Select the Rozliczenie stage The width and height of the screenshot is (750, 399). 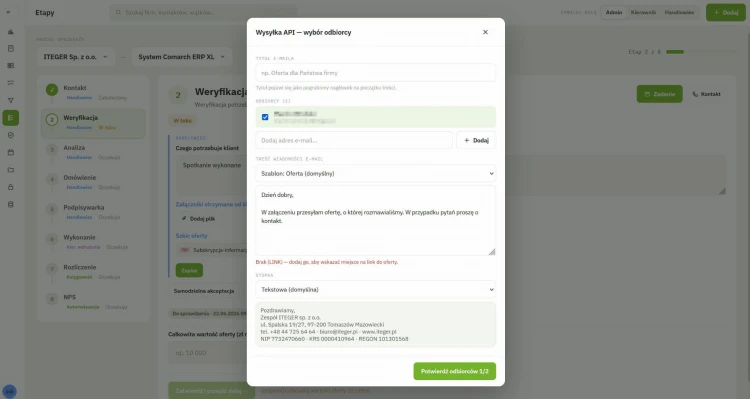click(93, 272)
